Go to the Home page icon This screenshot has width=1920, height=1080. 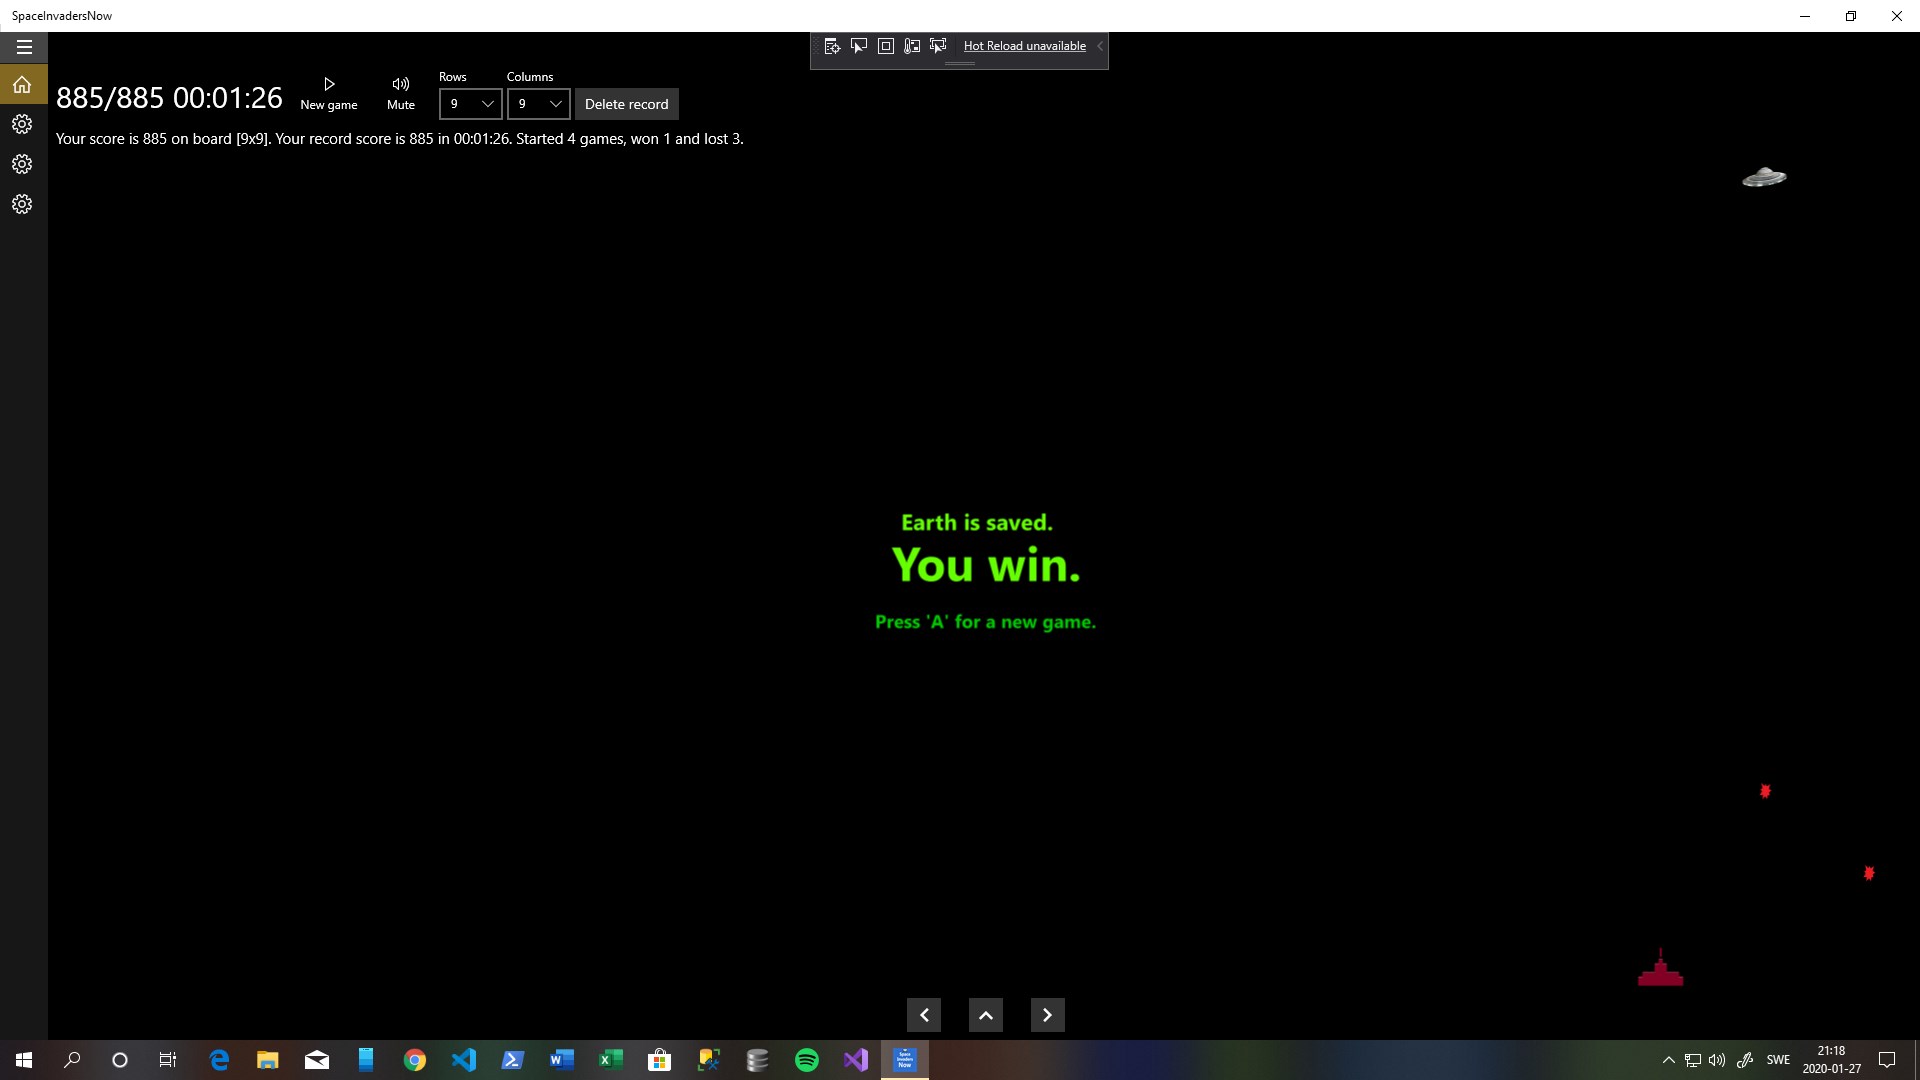coord(22,85)
